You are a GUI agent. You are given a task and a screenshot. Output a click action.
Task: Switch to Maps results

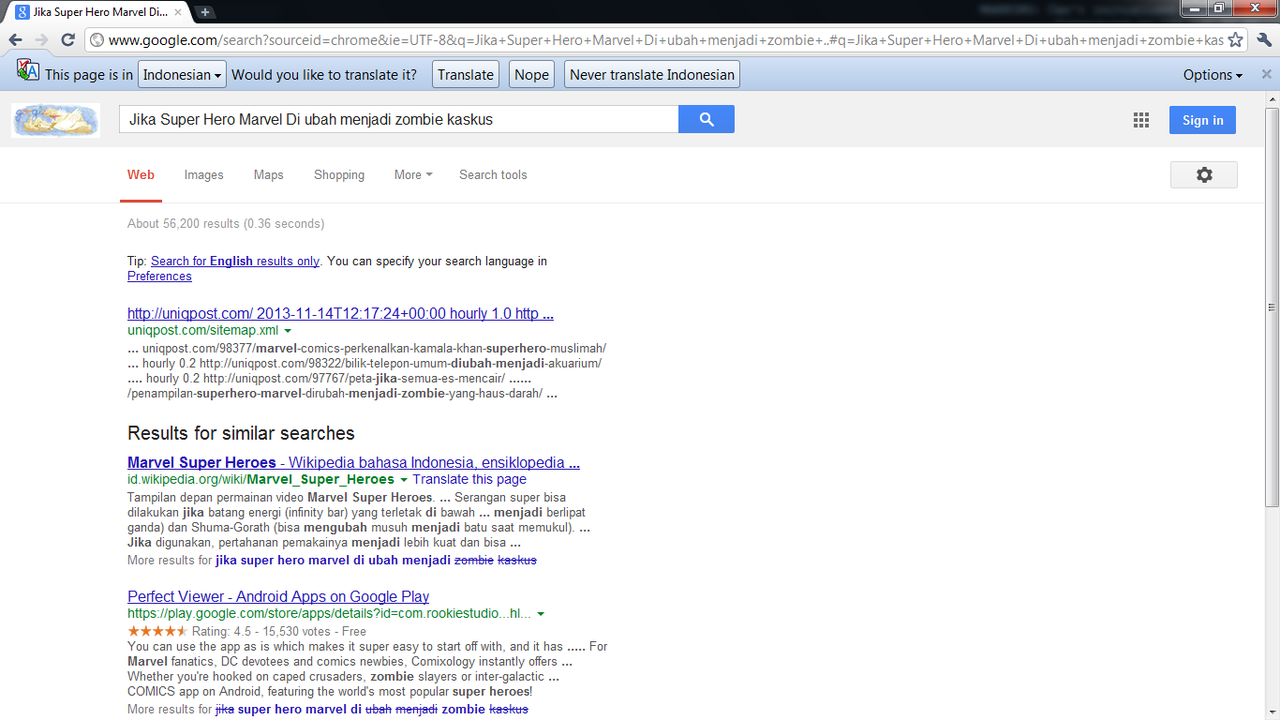(x=268, y=175)
